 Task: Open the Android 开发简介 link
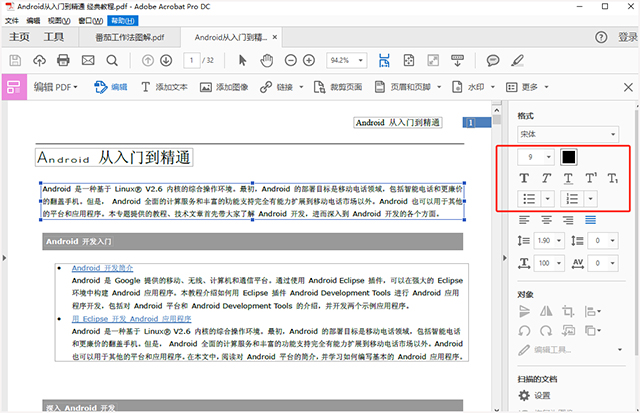coord(103,268)
